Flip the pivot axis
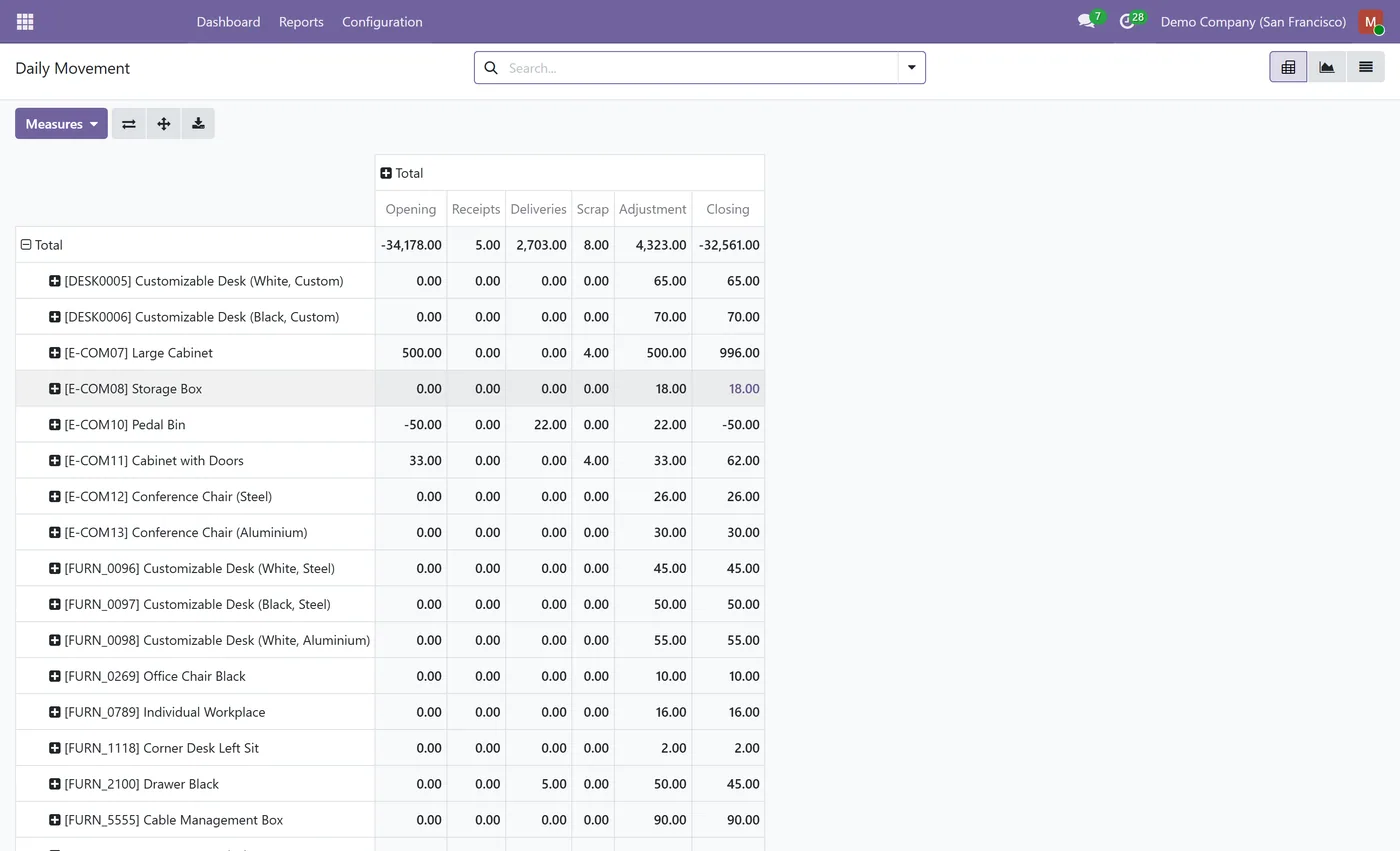 129,124
